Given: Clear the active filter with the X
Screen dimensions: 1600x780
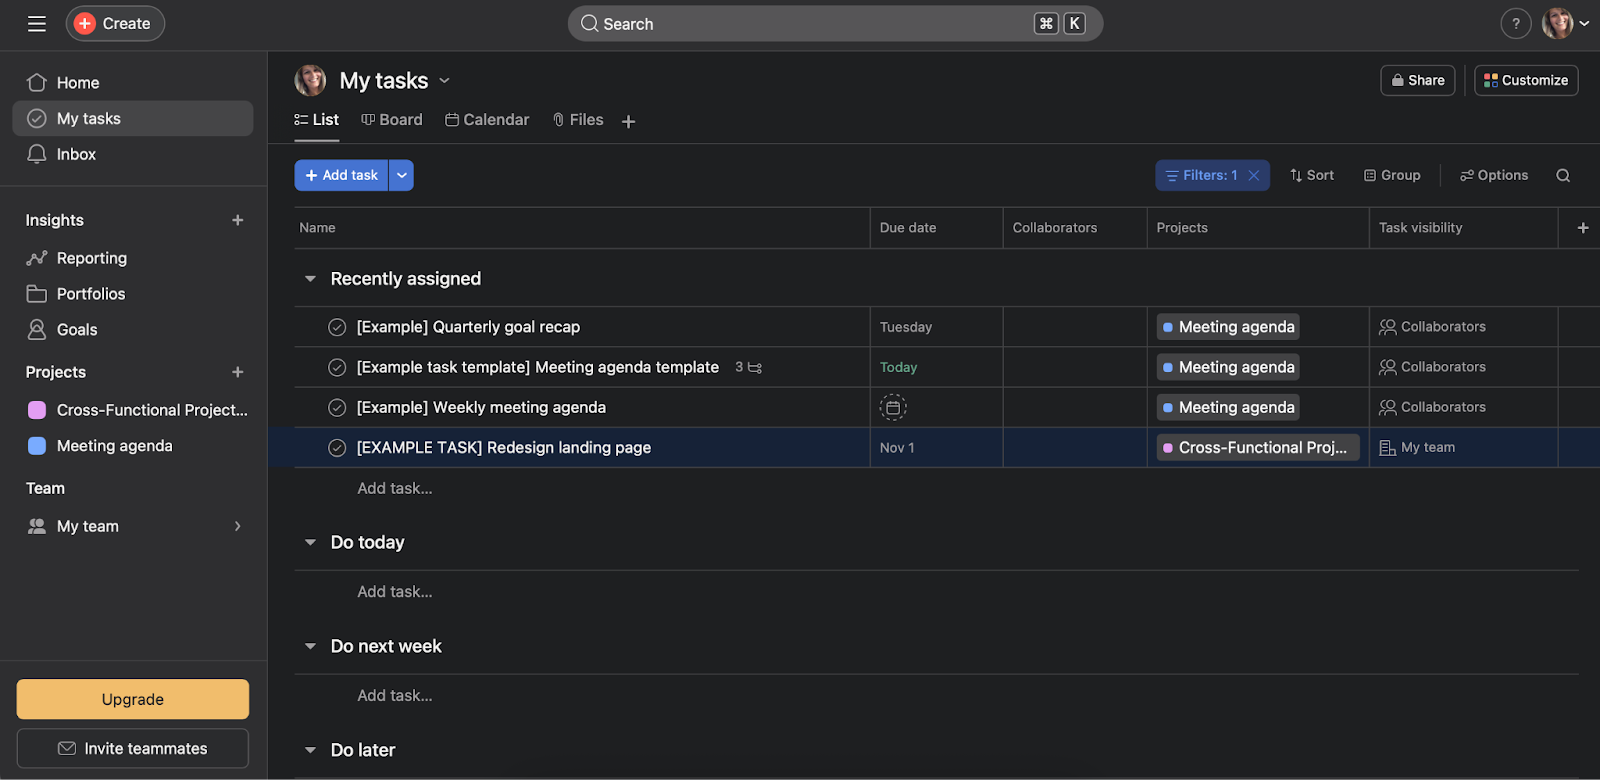Looking at the screenshot, I should pos(1254,176).
